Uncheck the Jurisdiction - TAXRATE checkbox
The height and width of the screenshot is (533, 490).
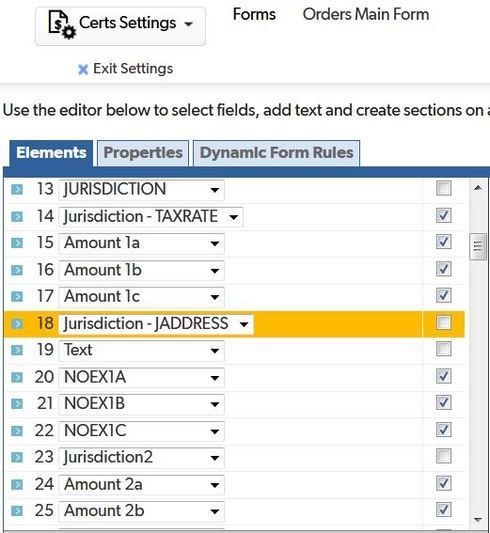coord(443,216)
